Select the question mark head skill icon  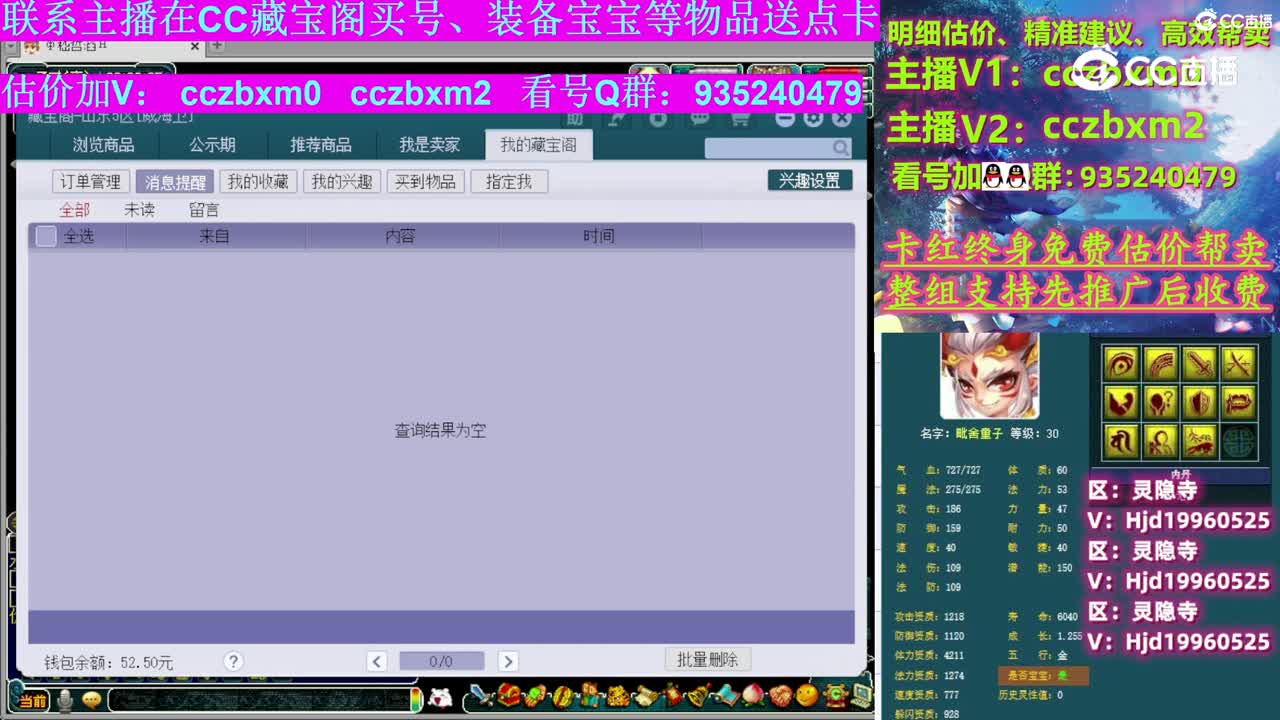click(1161, 402)
